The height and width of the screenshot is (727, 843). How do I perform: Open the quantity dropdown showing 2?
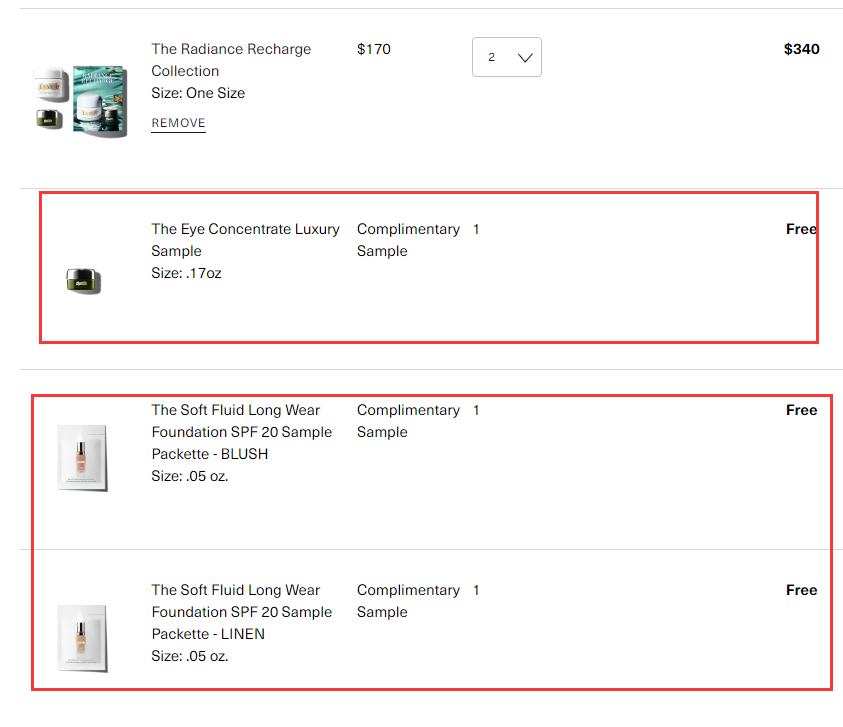506,57
